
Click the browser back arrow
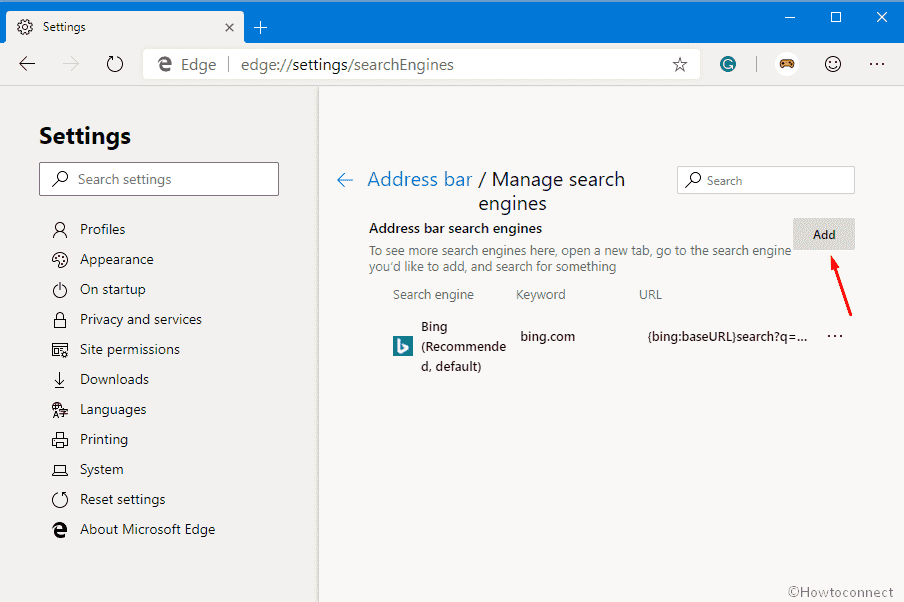click(27, 64)
